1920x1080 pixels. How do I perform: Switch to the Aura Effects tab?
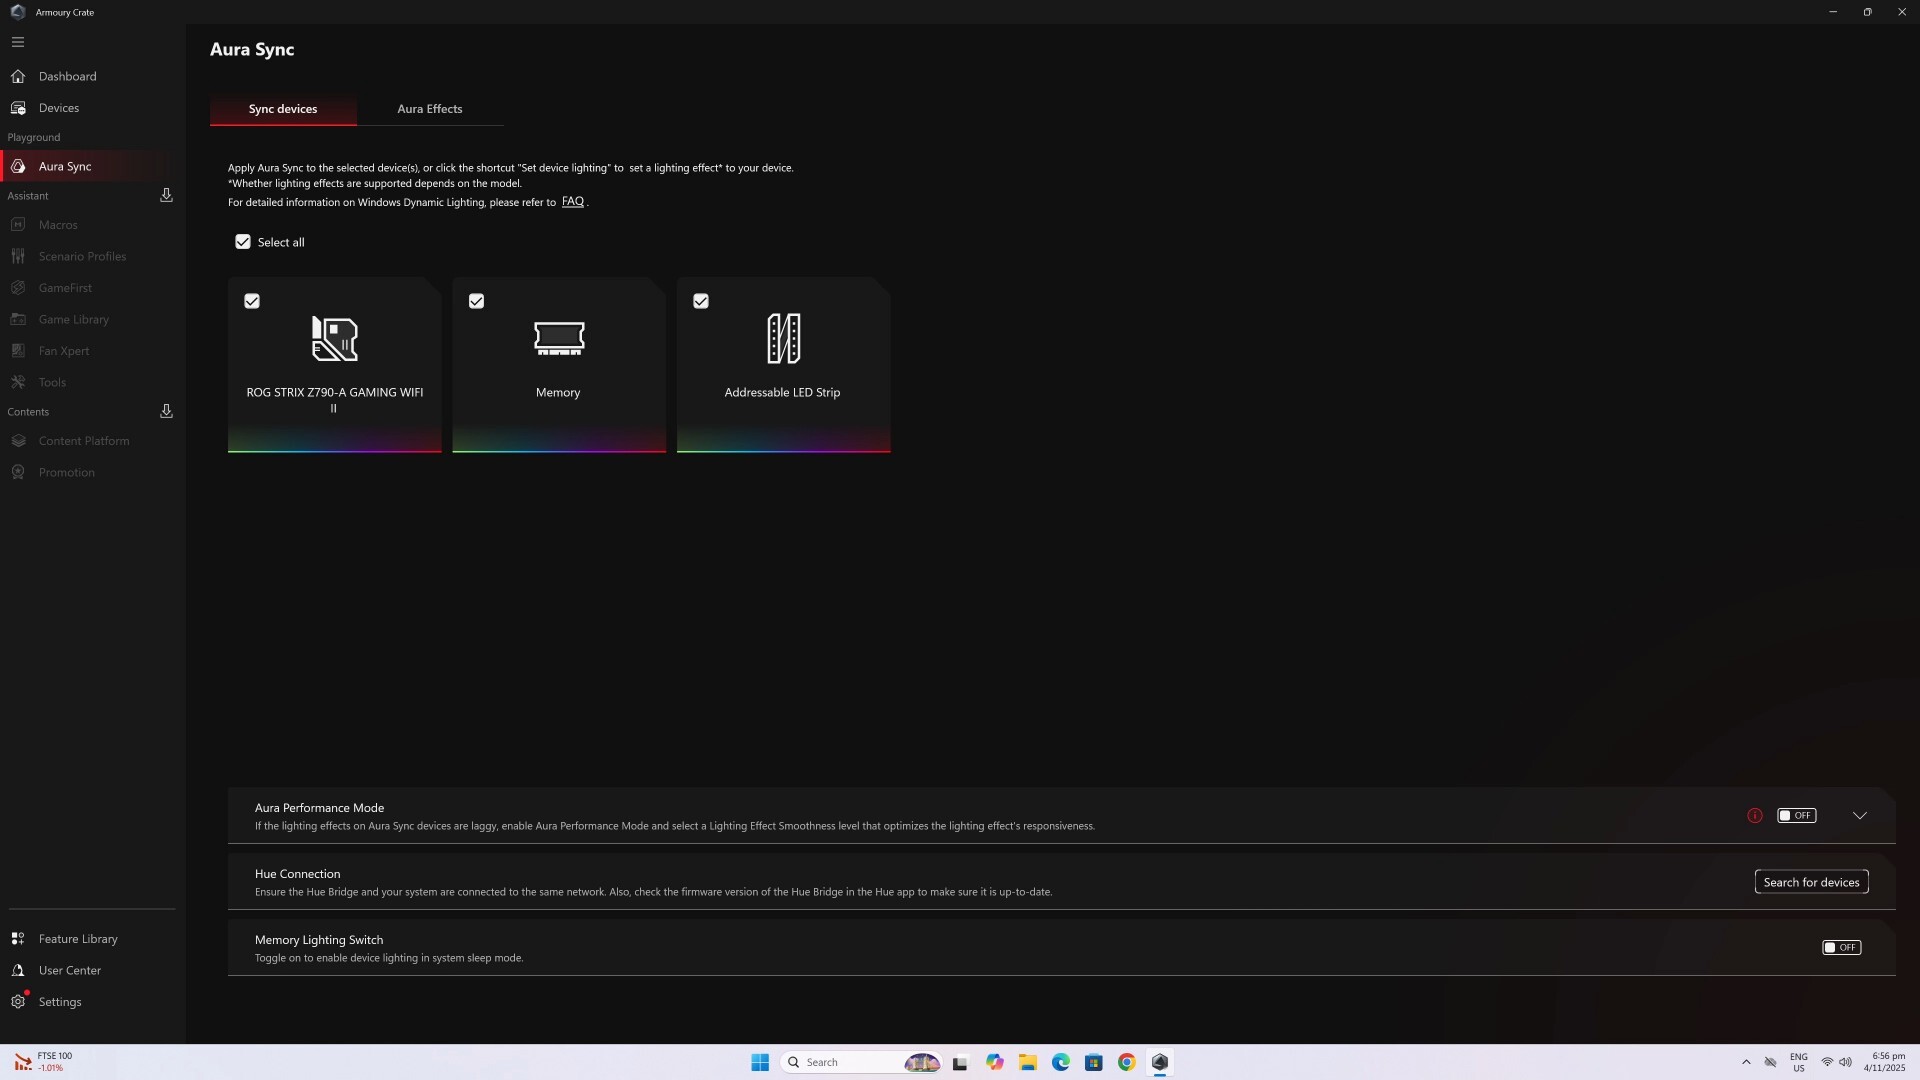(x=430, y=109)
